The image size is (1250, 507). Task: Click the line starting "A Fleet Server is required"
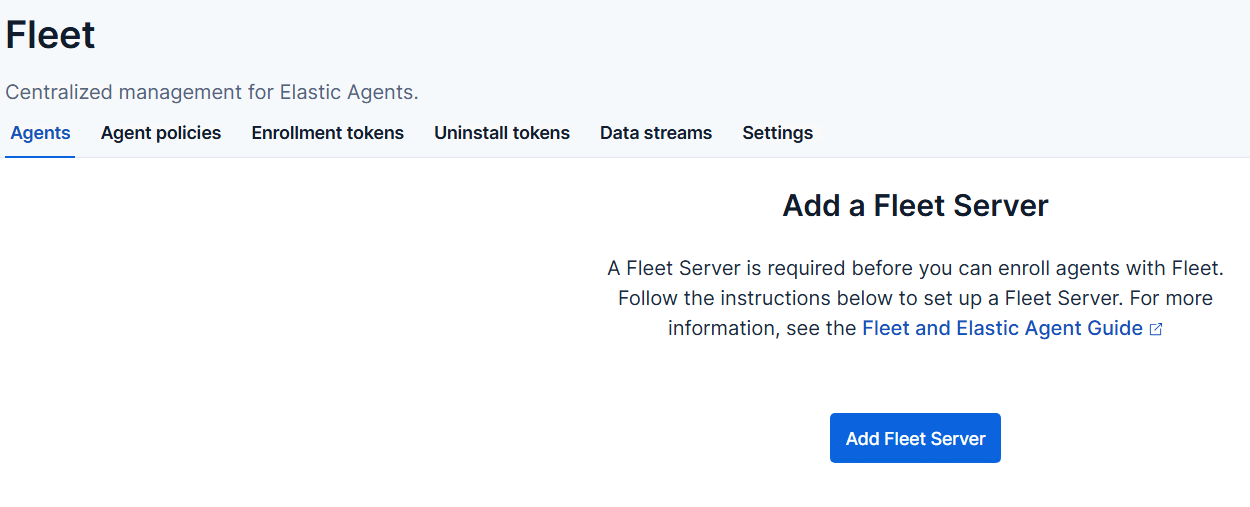click(x=915, y=268)
